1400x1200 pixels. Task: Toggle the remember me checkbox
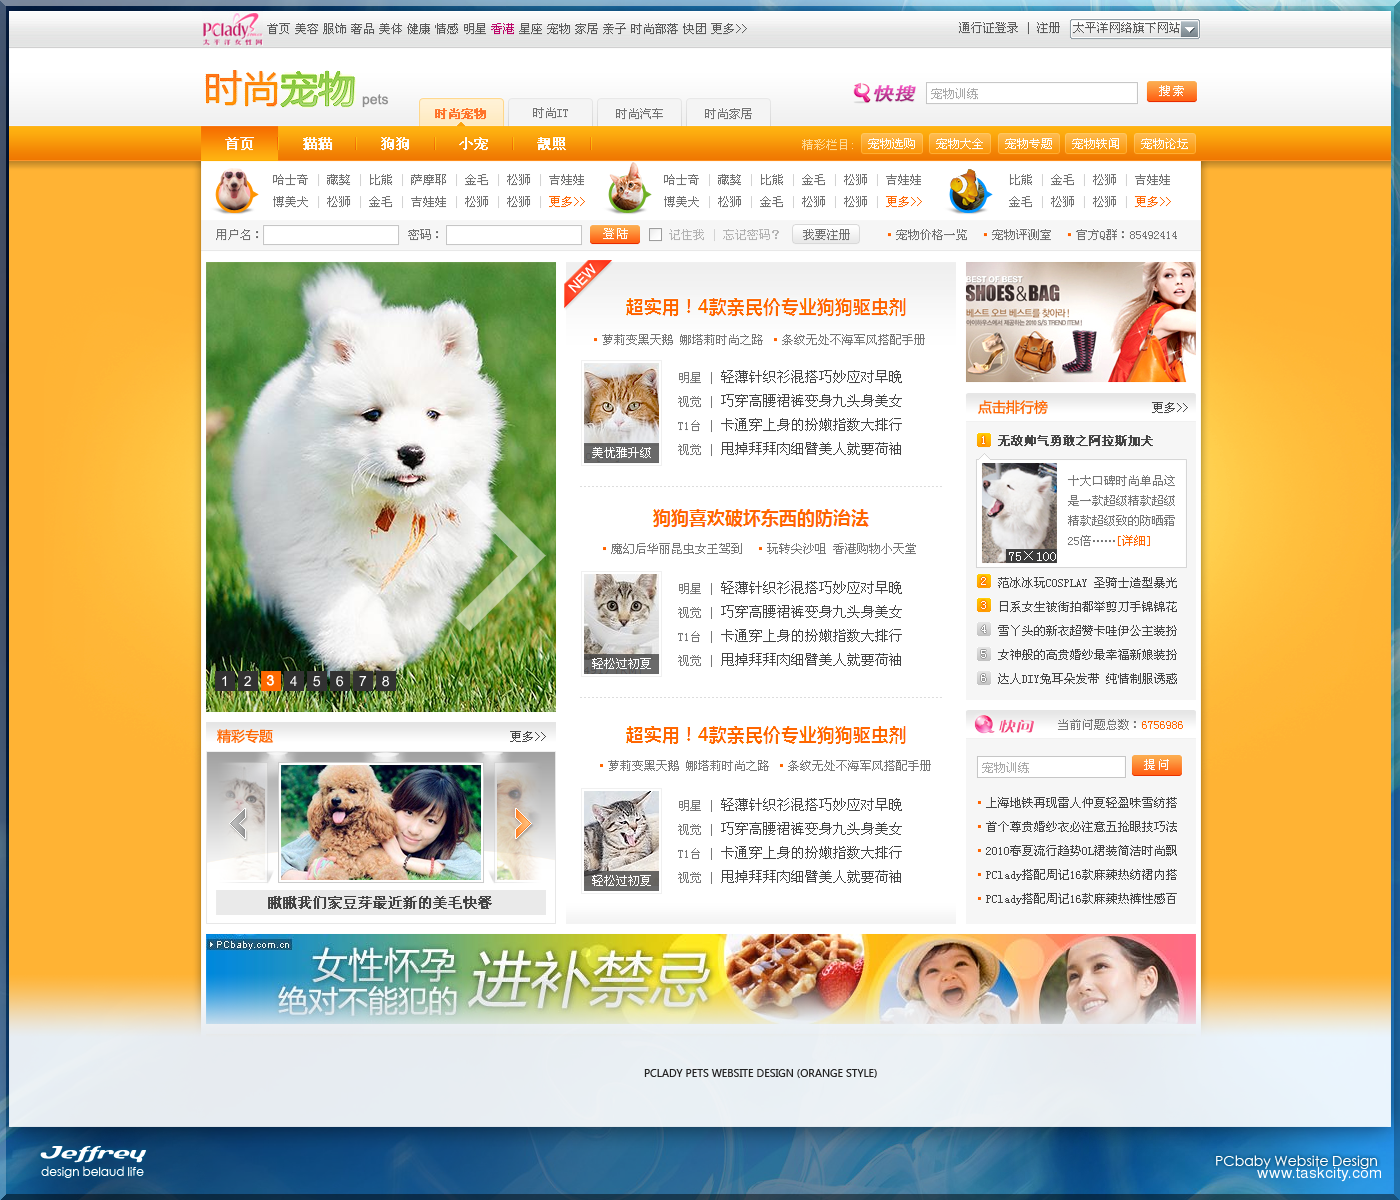656,235
